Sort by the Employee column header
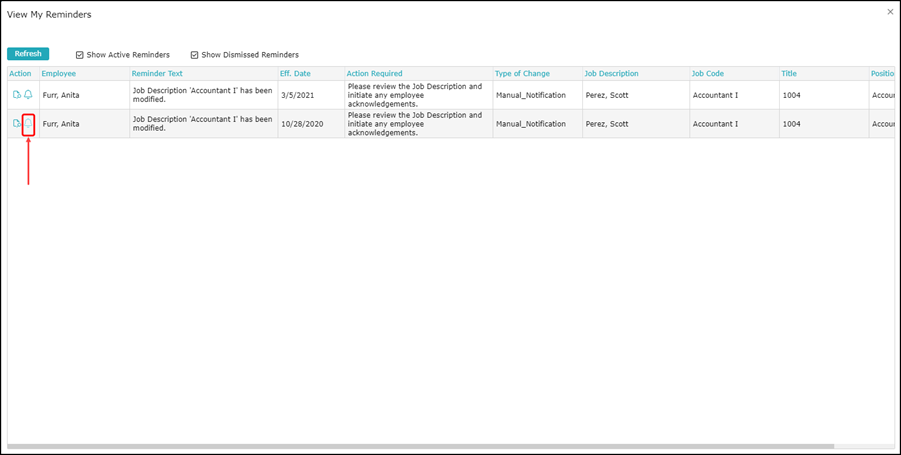This screenshot has height=455, width=901. [59, 74]
